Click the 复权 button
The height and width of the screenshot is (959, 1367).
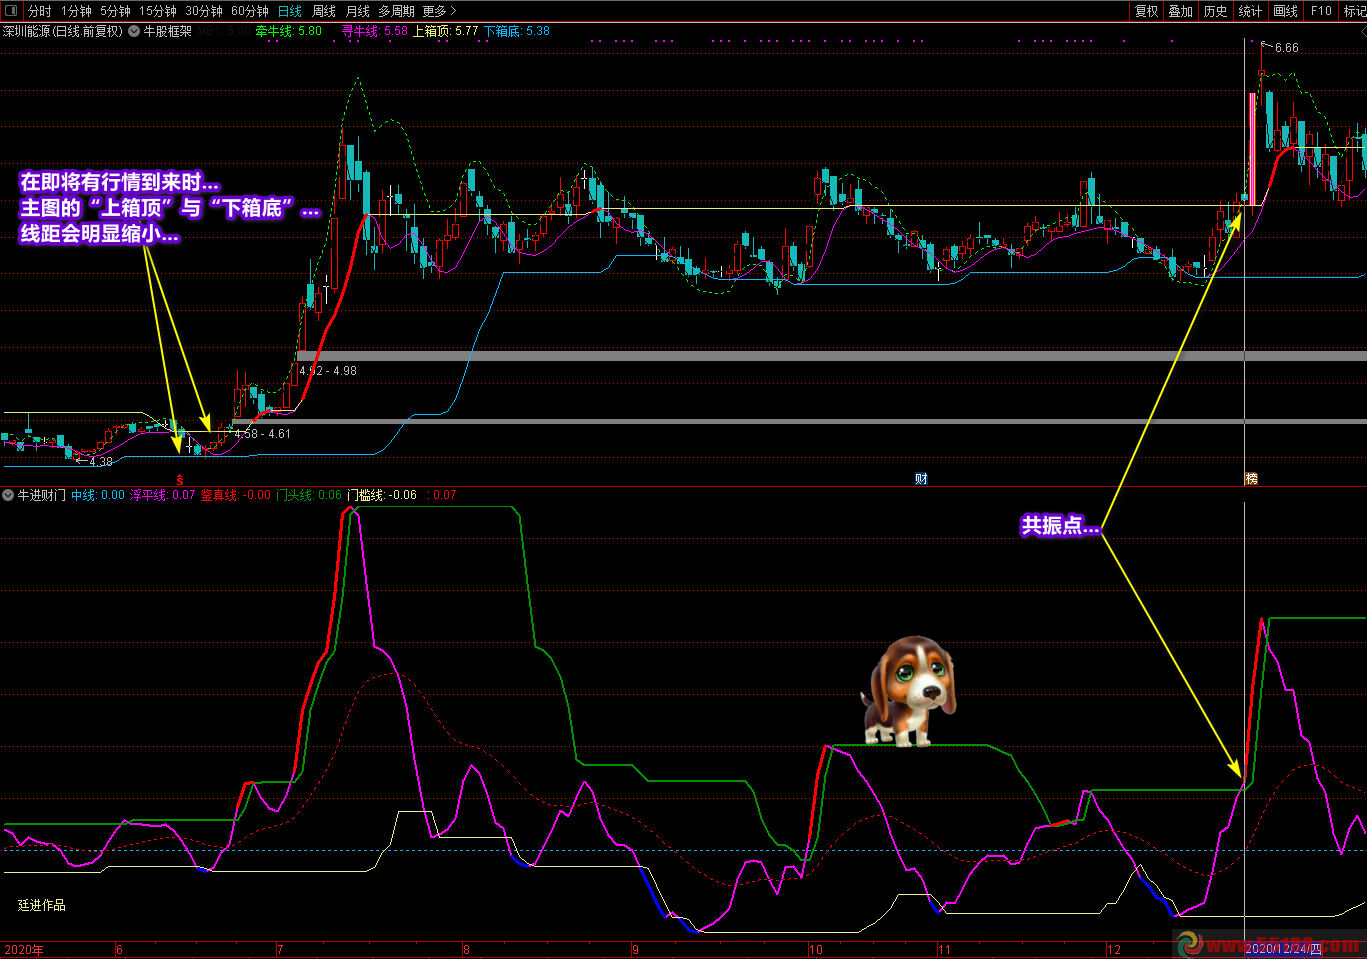pyautogui.click(x=1146, y=11)
